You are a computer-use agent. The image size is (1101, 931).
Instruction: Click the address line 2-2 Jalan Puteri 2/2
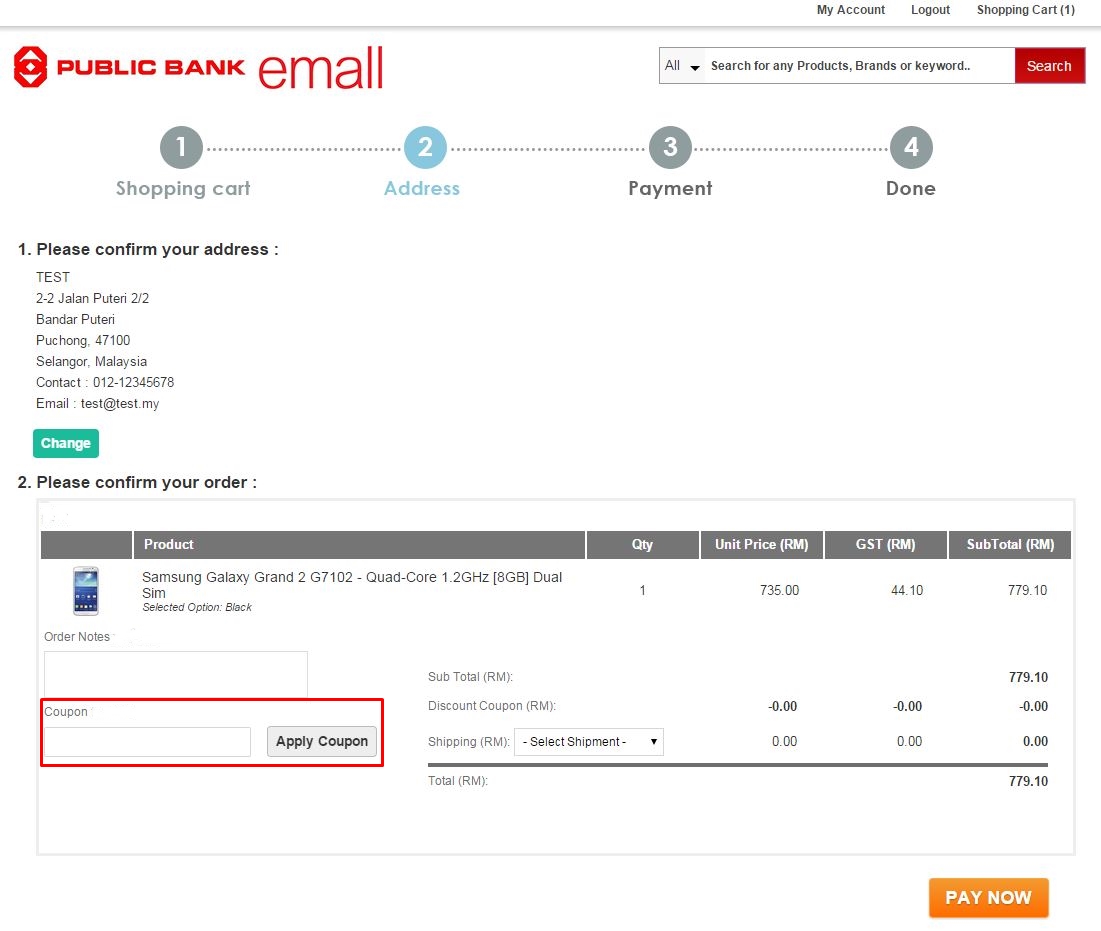93,298
